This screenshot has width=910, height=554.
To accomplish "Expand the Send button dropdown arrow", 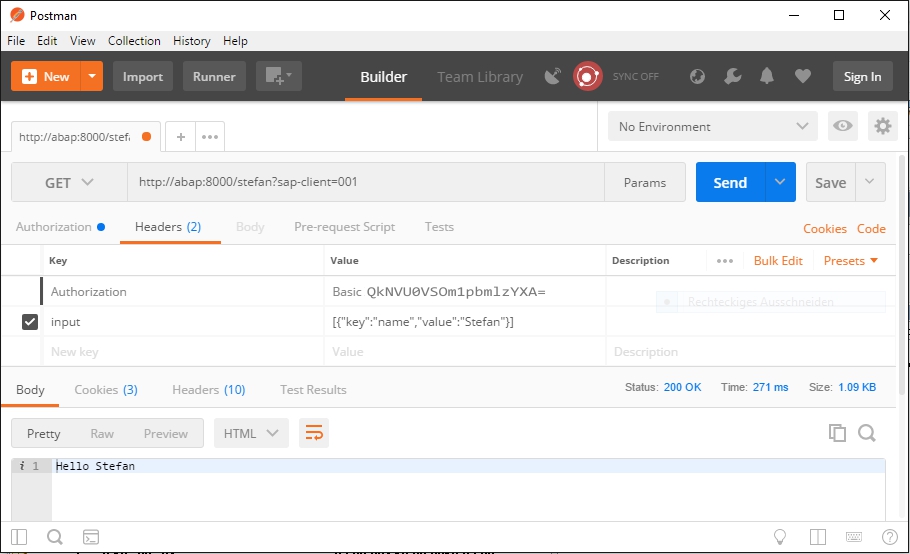I will tap(780, 182).
